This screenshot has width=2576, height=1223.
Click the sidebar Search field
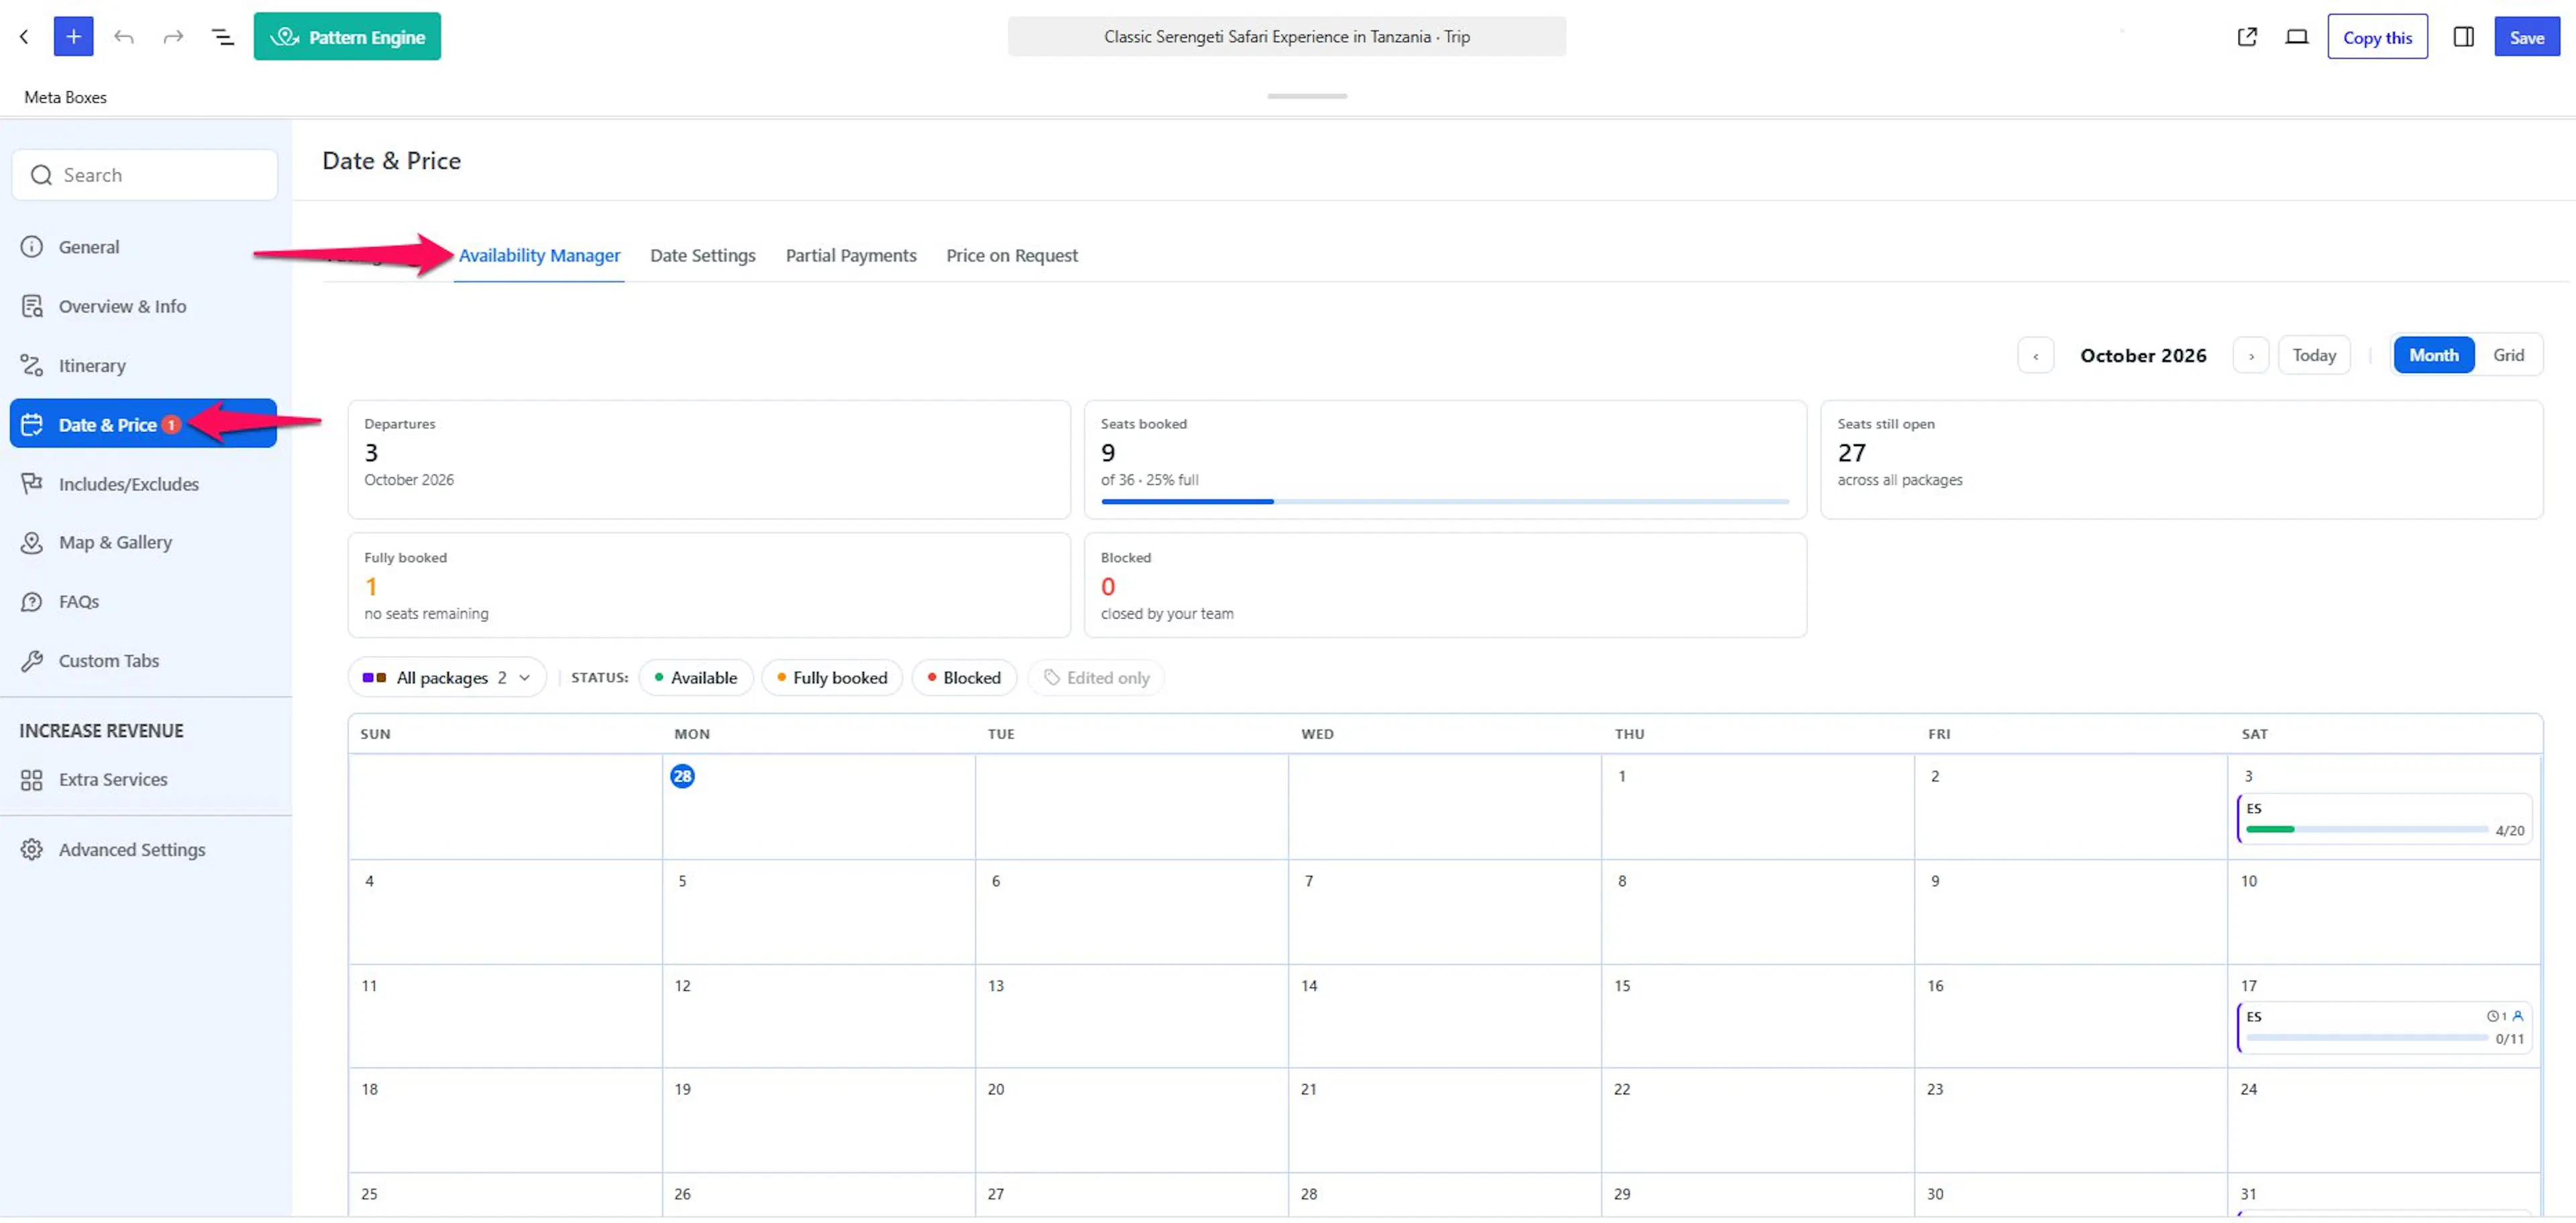pos(145,175)
